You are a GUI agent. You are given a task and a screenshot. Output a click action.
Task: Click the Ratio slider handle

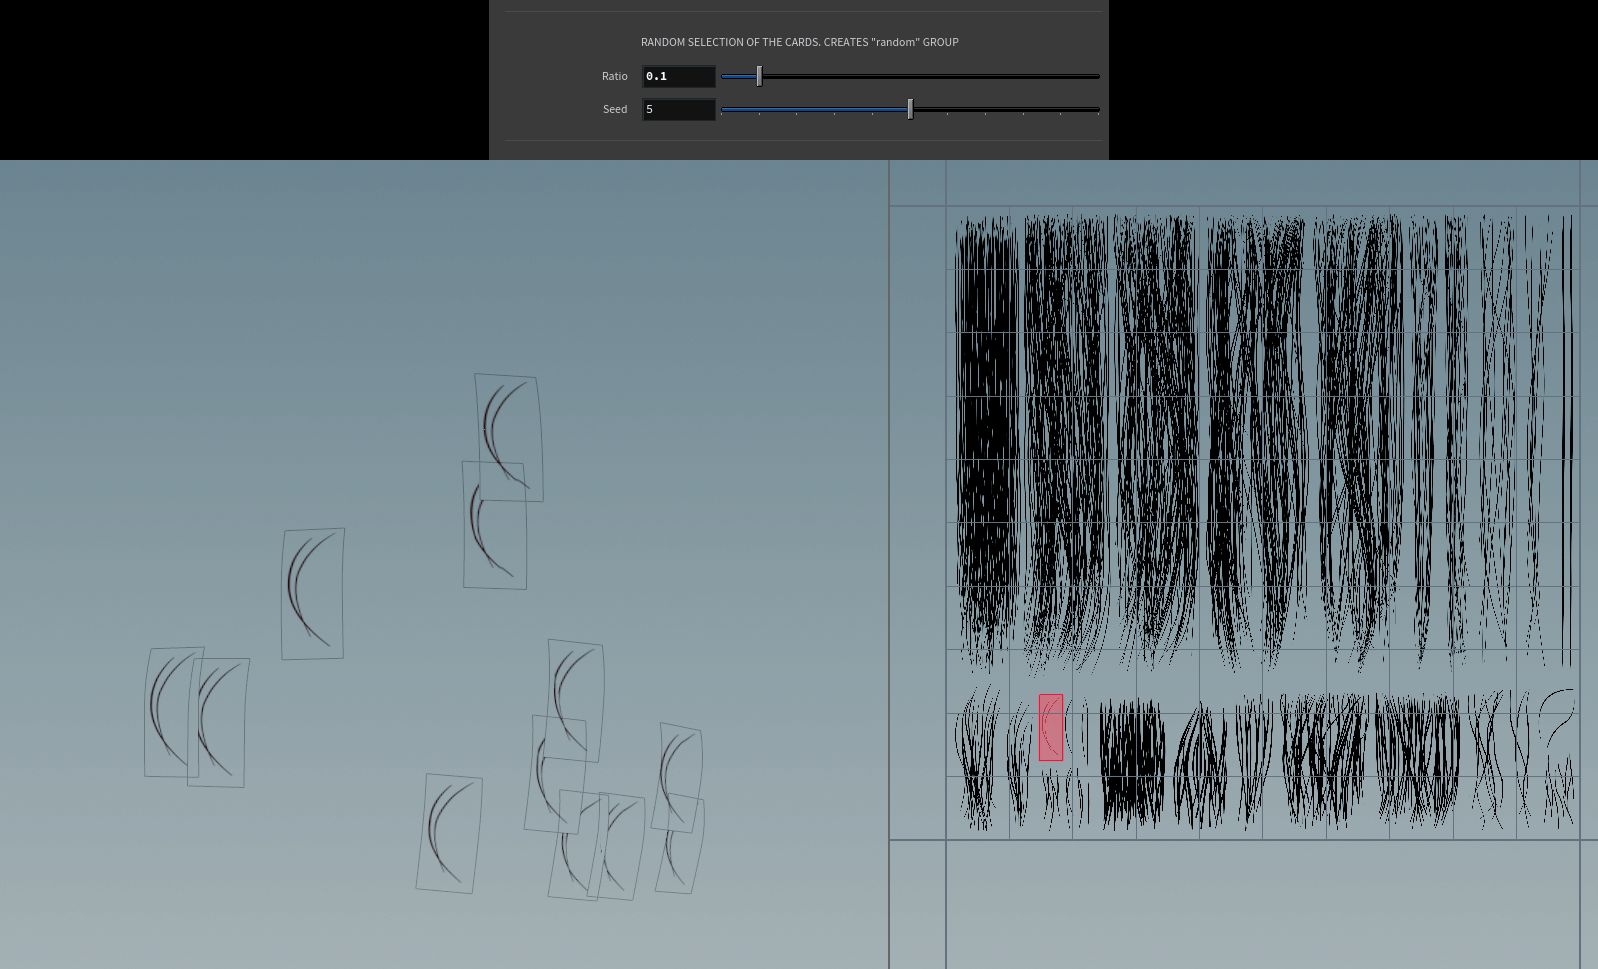point(759,76)
